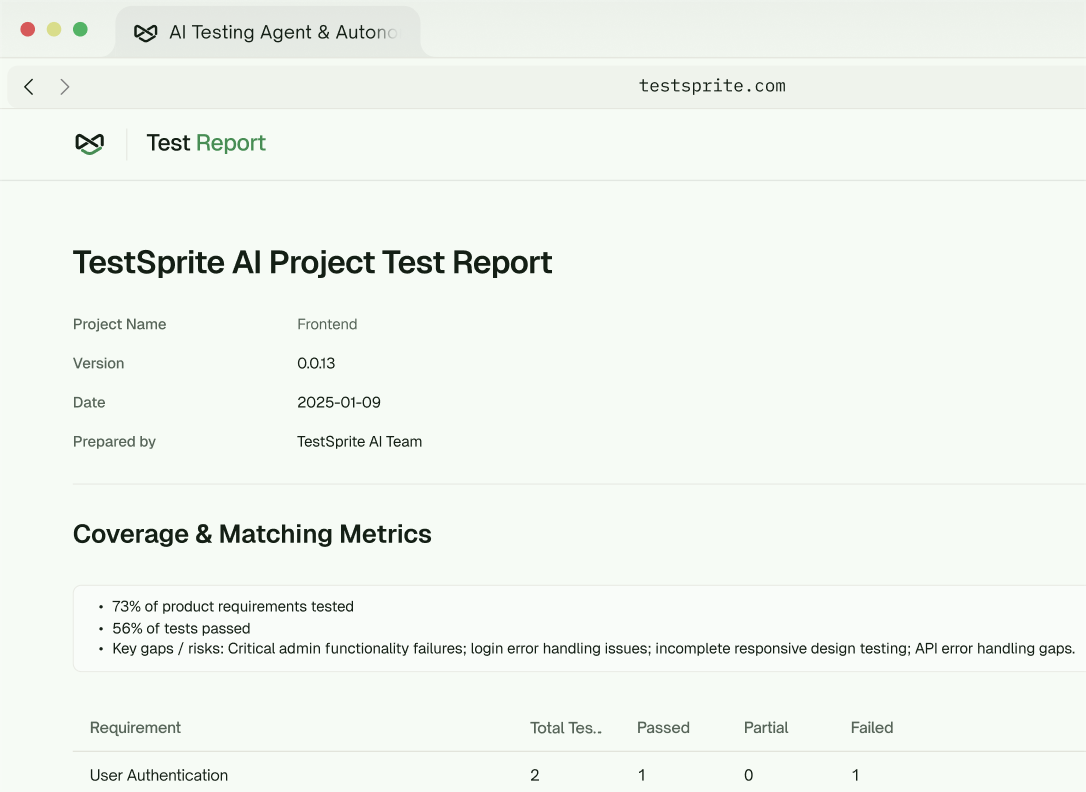The image size is (1086, 792).
Task: Click the Version label
Action: (98, 363)
